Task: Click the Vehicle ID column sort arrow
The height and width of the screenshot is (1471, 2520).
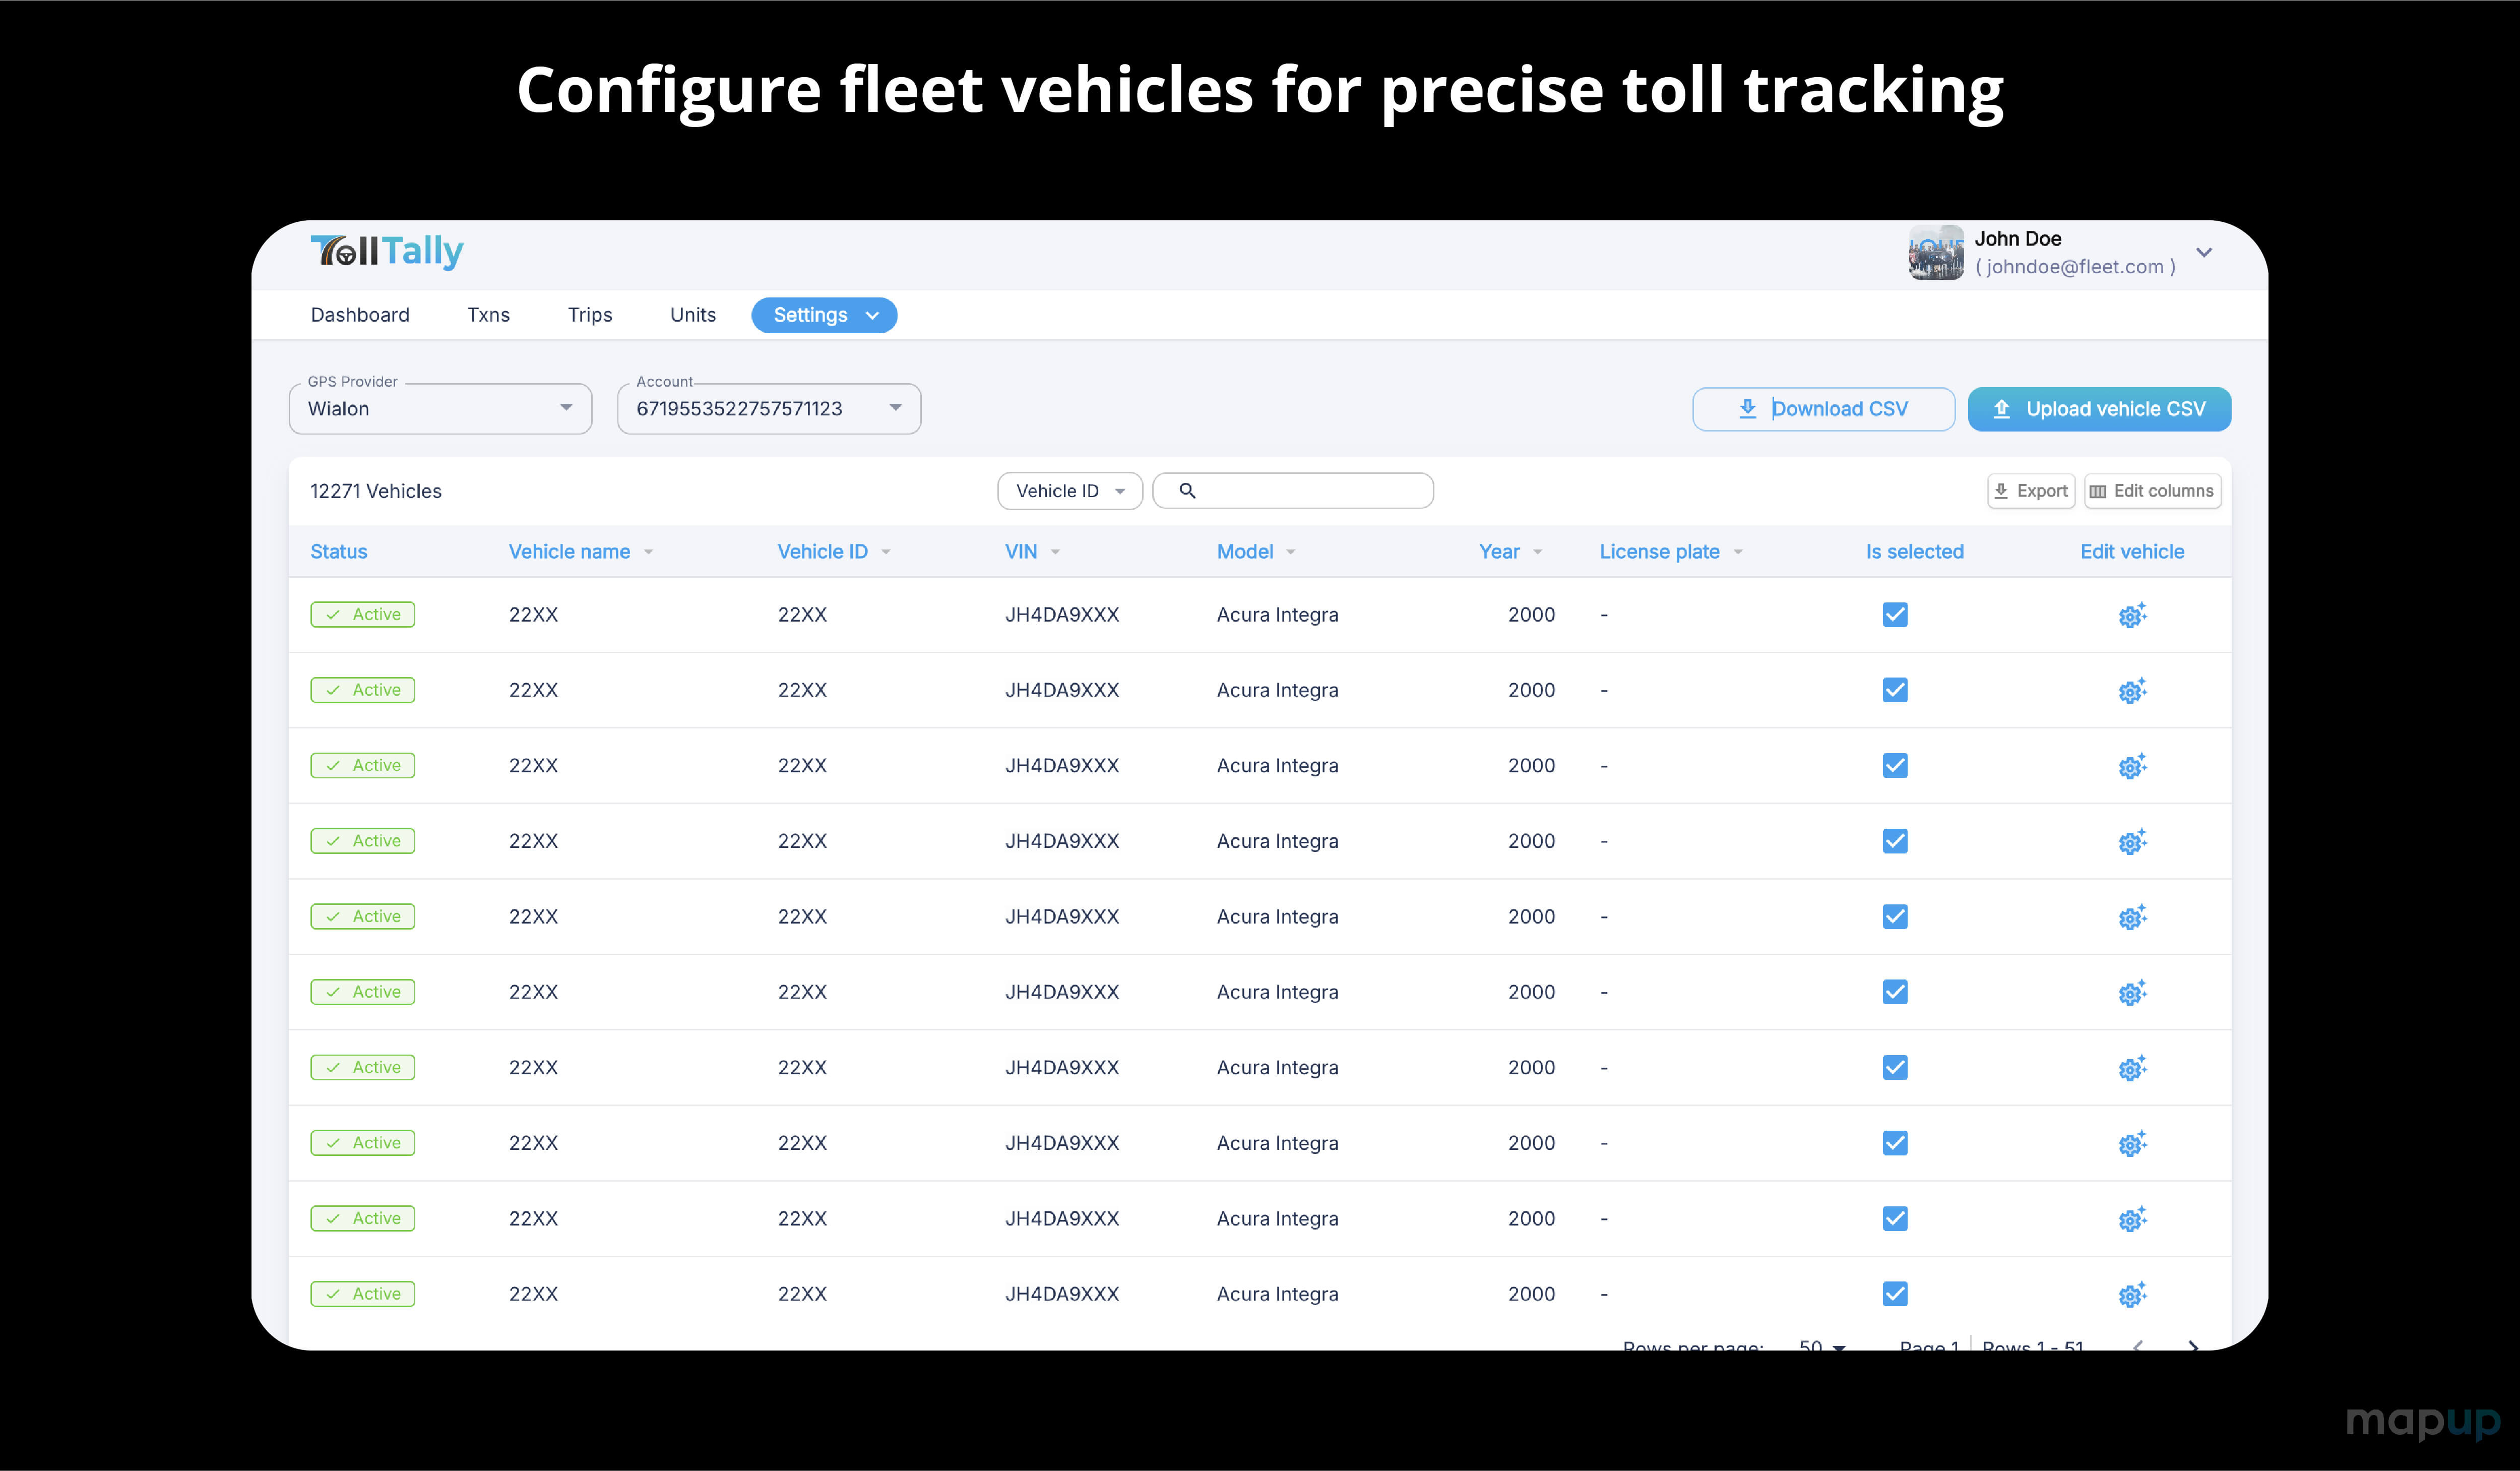Action: pos(886,553)
